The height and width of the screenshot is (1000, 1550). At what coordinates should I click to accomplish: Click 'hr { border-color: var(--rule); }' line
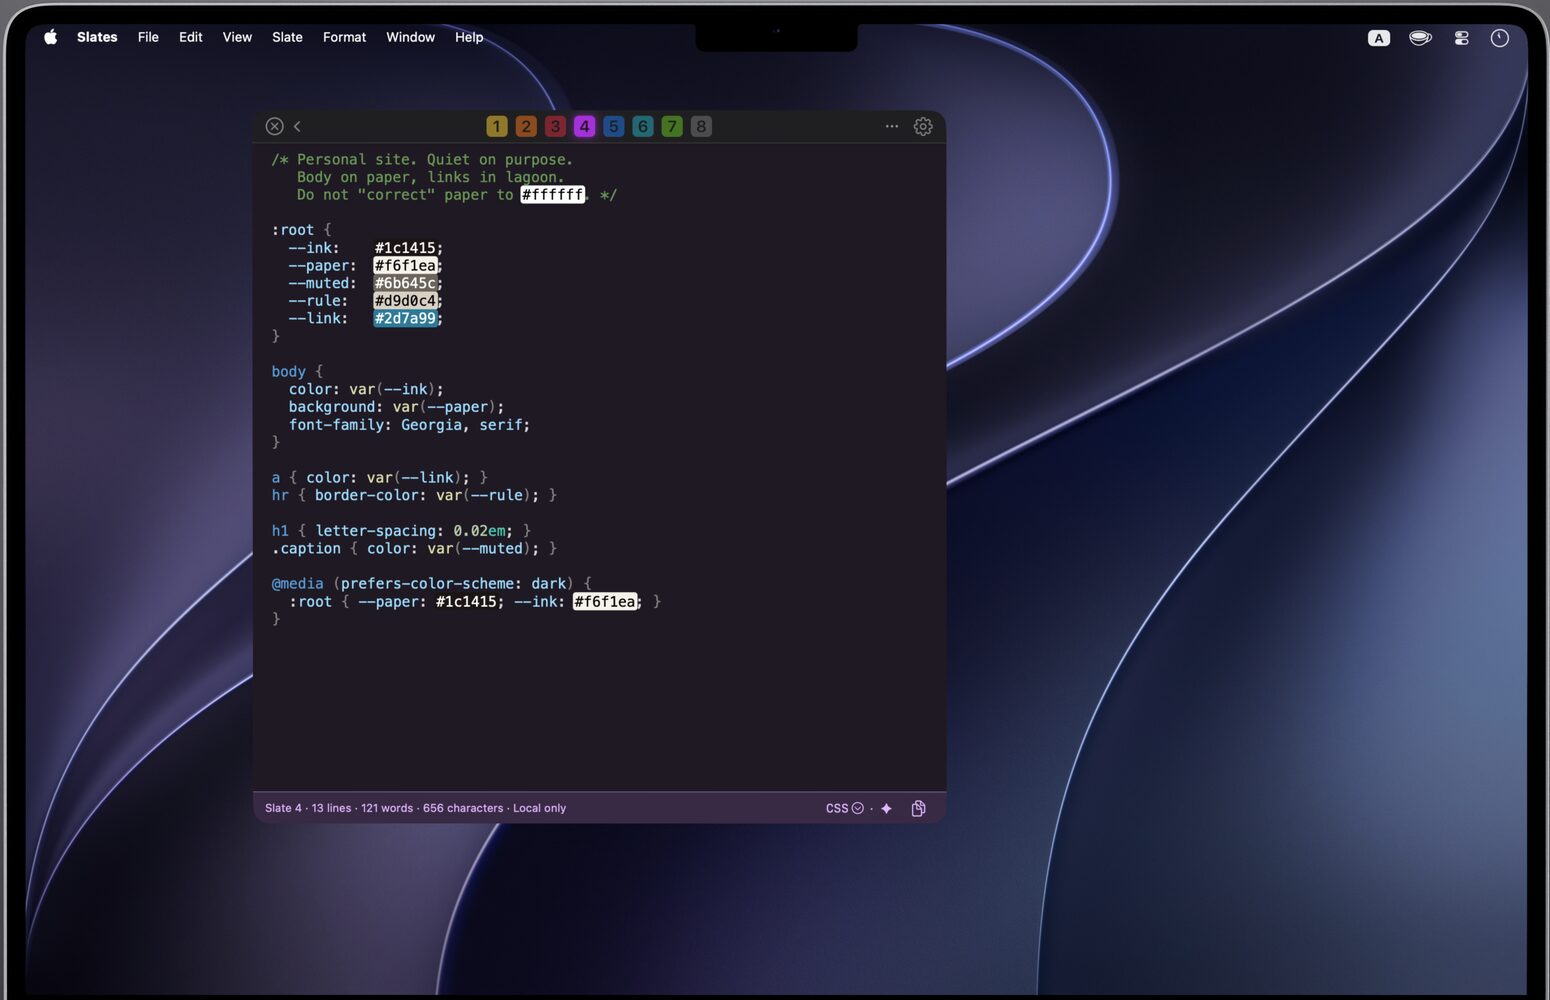414,495
